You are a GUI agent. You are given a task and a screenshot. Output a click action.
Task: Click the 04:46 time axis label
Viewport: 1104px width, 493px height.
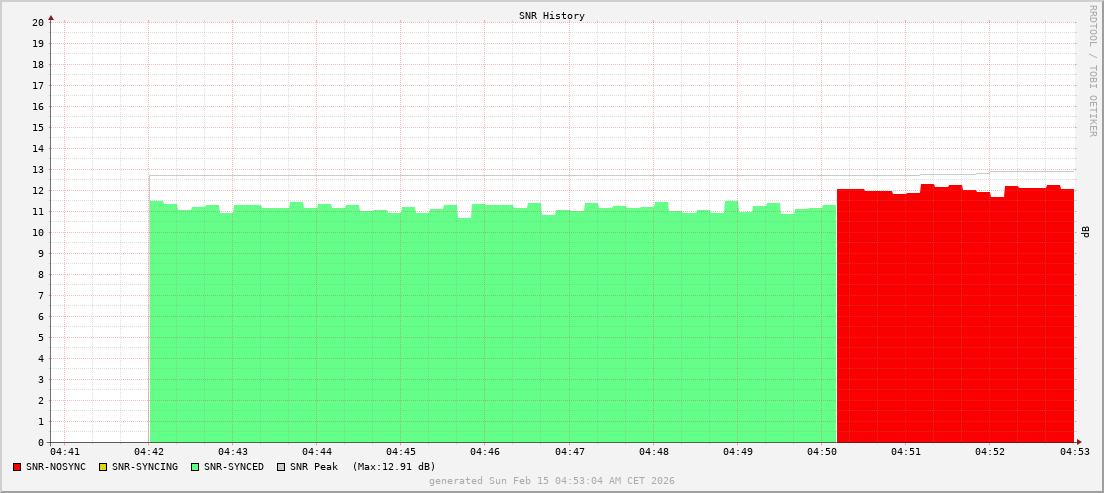click(485, 453)
